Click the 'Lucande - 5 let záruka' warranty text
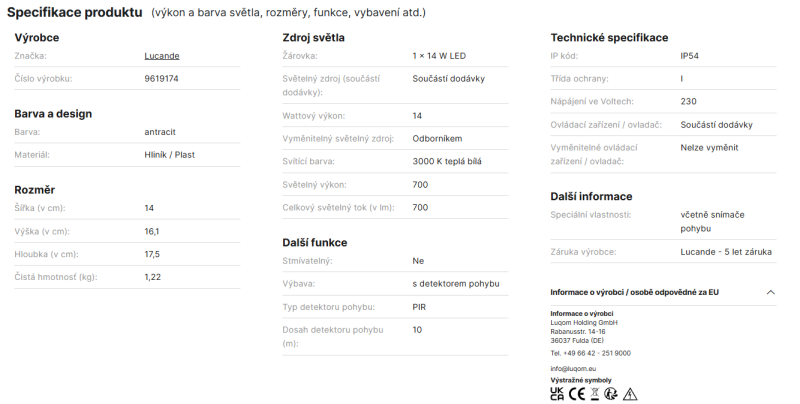800x404 pixels. tap(726, 252)
